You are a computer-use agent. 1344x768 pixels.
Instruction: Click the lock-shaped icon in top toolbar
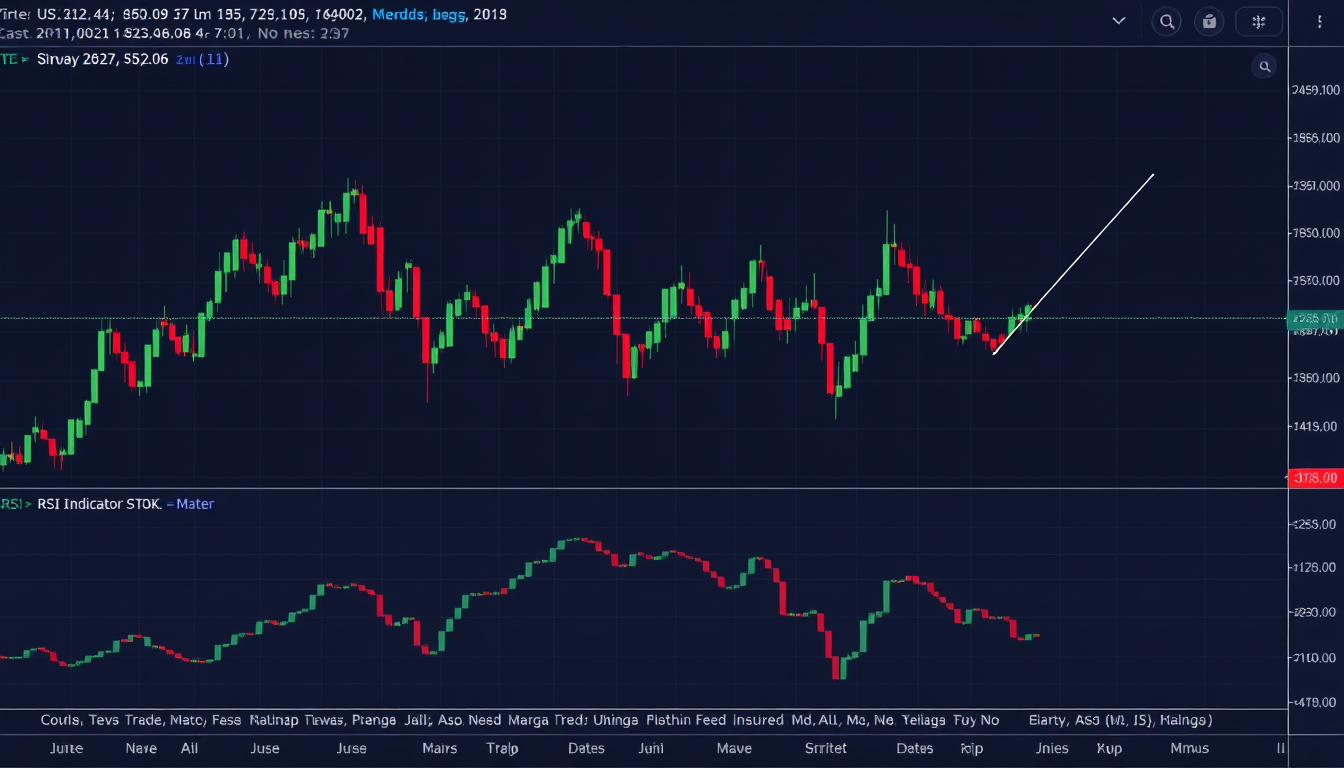point(1210,21)
